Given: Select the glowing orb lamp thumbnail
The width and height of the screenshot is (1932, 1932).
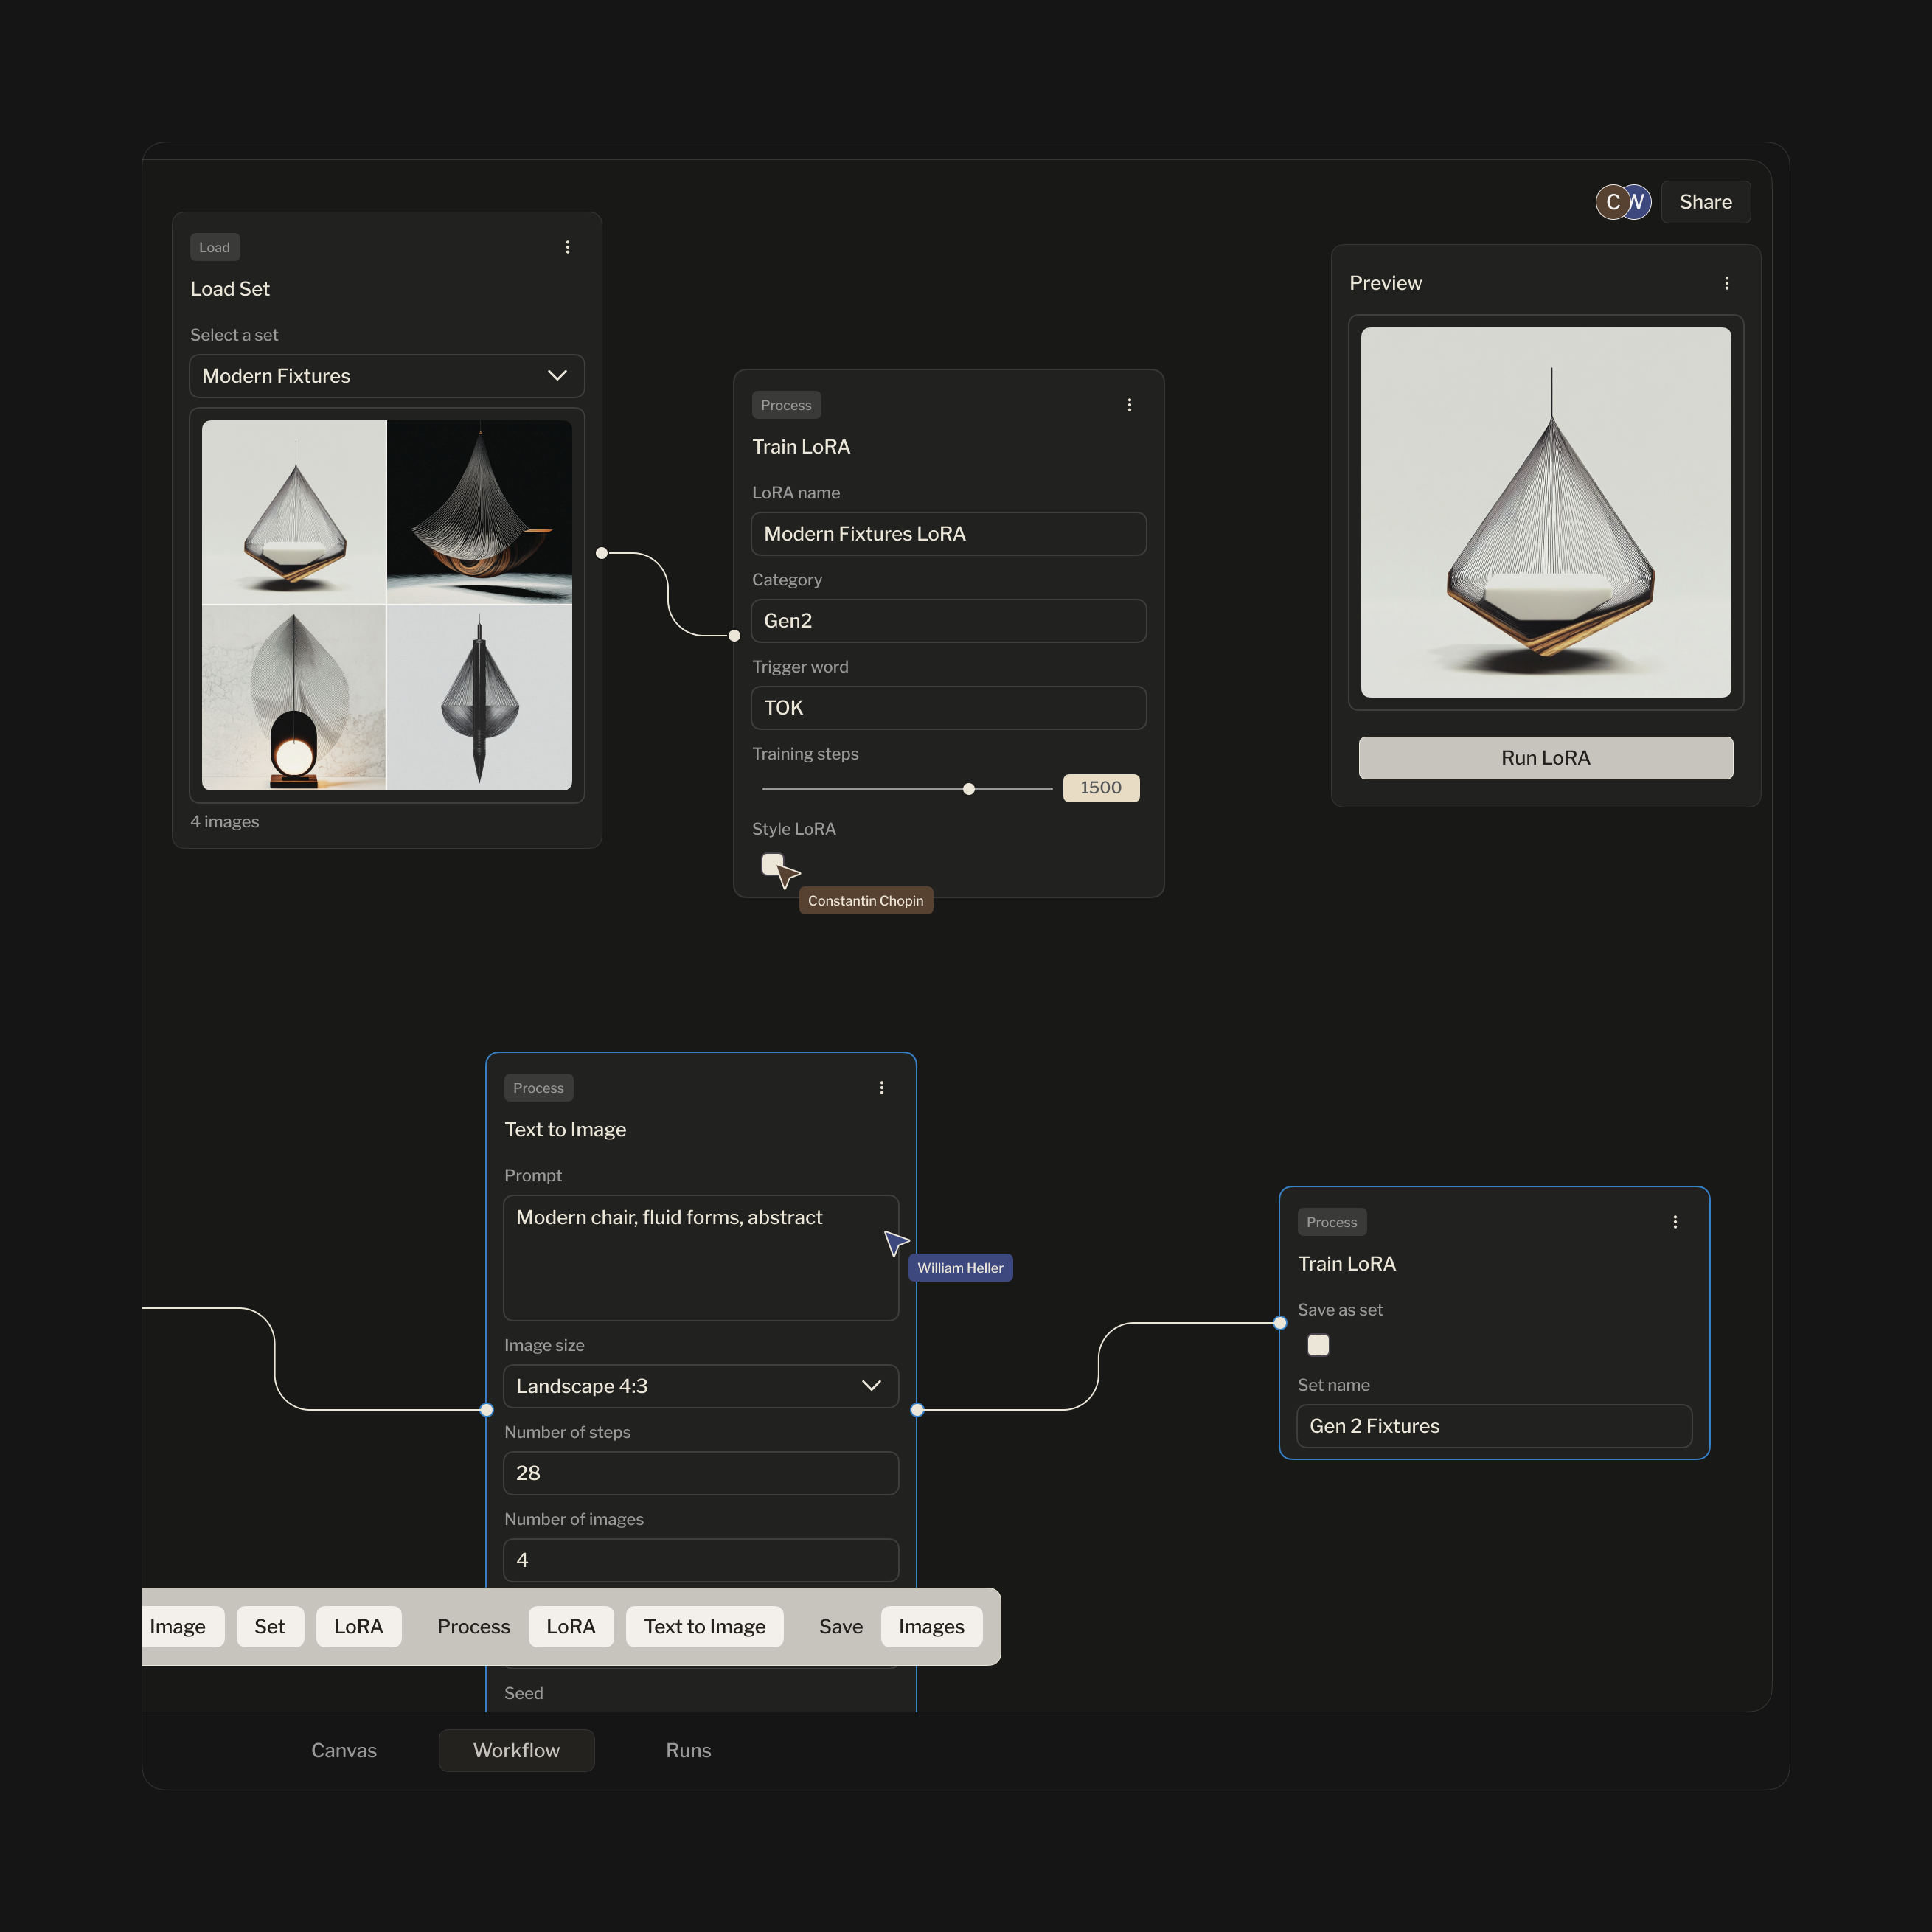Looking at the screenshot, I should click(294, 698).
